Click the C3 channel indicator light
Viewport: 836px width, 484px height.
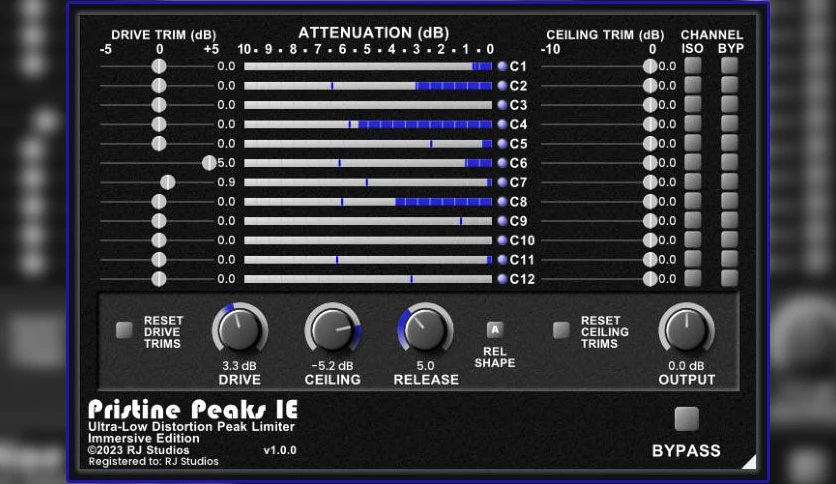coord(502,105)
